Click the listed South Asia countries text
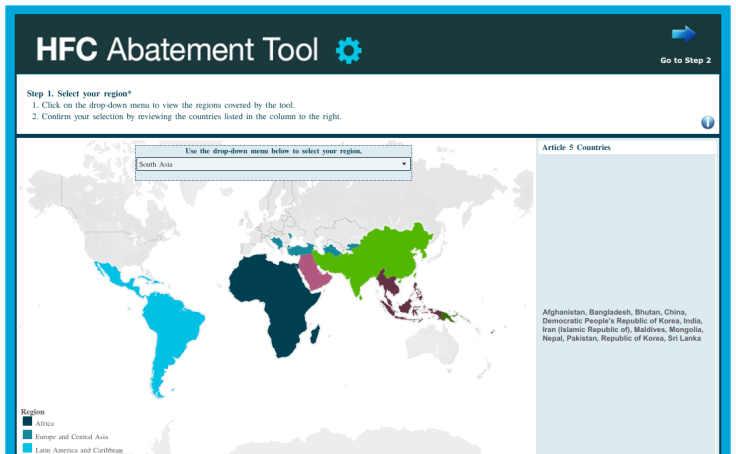The image size is (736, 454). 622,325
